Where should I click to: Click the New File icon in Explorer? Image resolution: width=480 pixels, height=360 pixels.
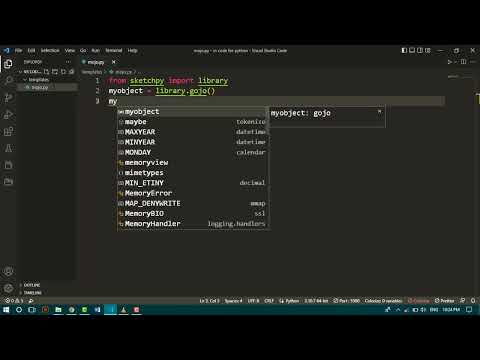[46, 71]
